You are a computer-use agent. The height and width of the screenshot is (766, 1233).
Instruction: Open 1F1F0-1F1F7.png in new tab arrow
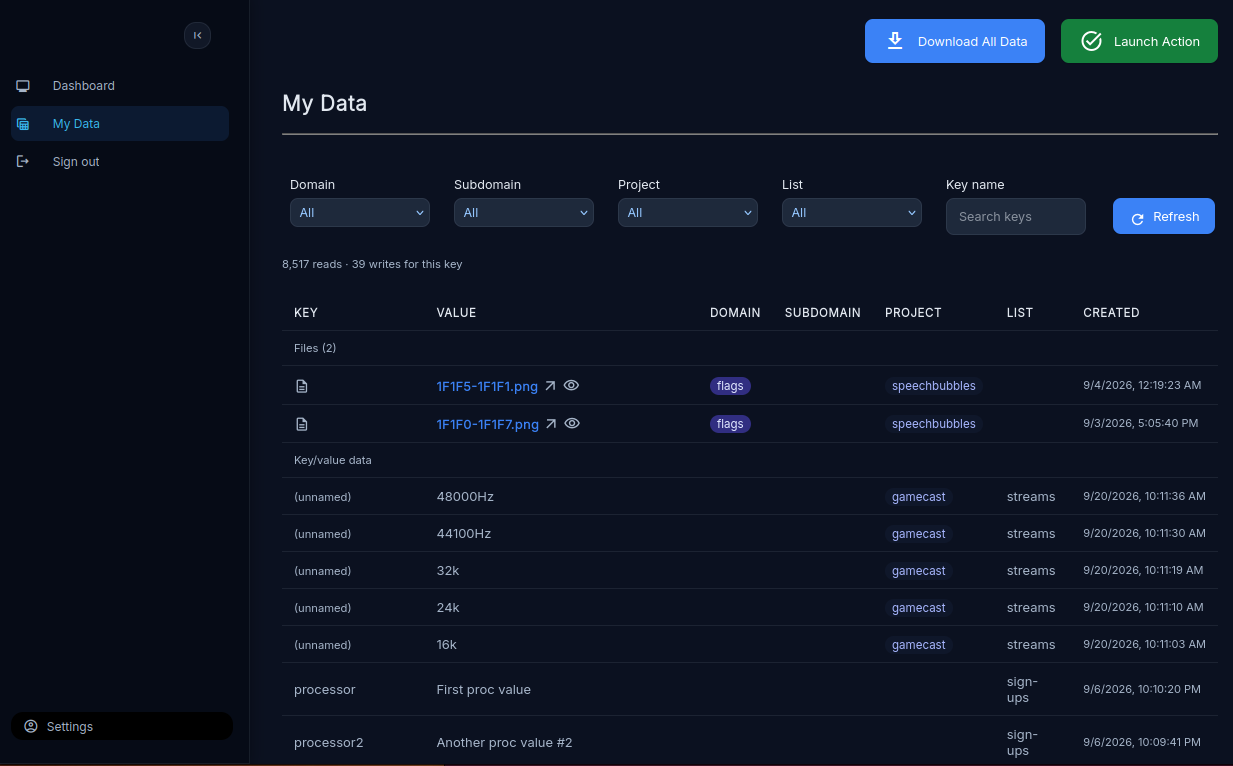pyautogui.click(x=550, y=424)
